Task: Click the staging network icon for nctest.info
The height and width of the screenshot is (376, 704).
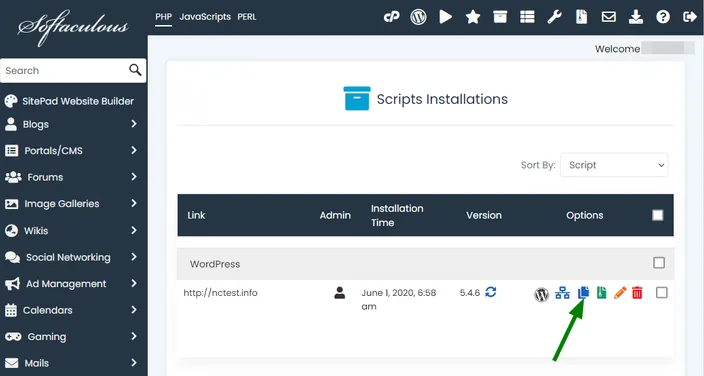Action: click(562, 293)
